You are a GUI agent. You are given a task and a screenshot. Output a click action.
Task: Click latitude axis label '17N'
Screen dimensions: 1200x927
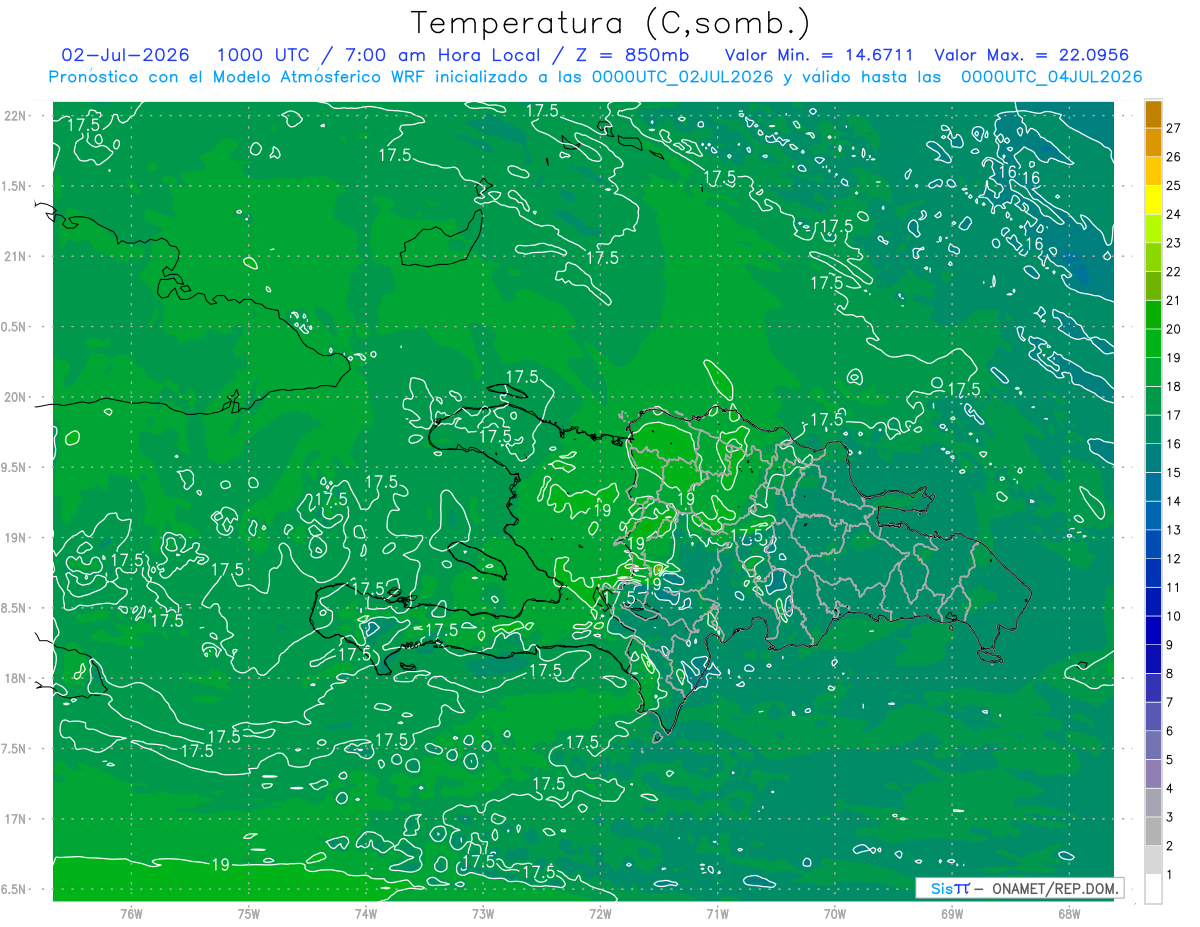click(14, 819)
